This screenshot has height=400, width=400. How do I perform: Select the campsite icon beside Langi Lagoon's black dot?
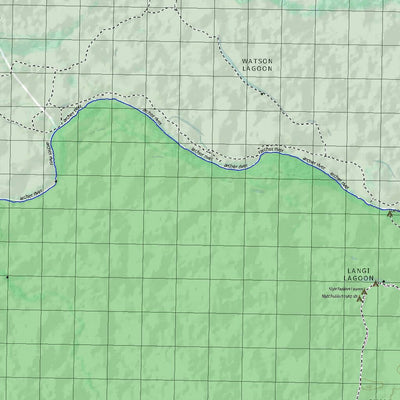coord(376,284)
